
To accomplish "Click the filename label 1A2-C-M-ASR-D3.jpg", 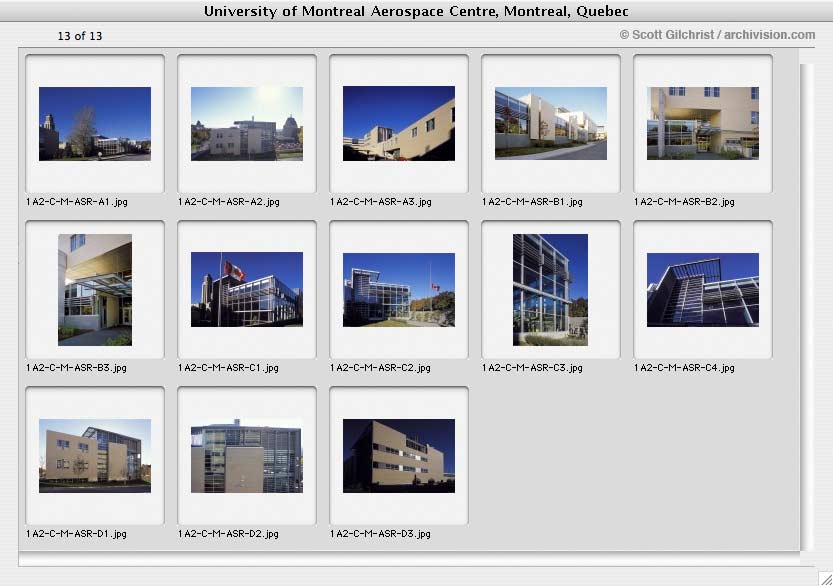I will tap(380, 534).
